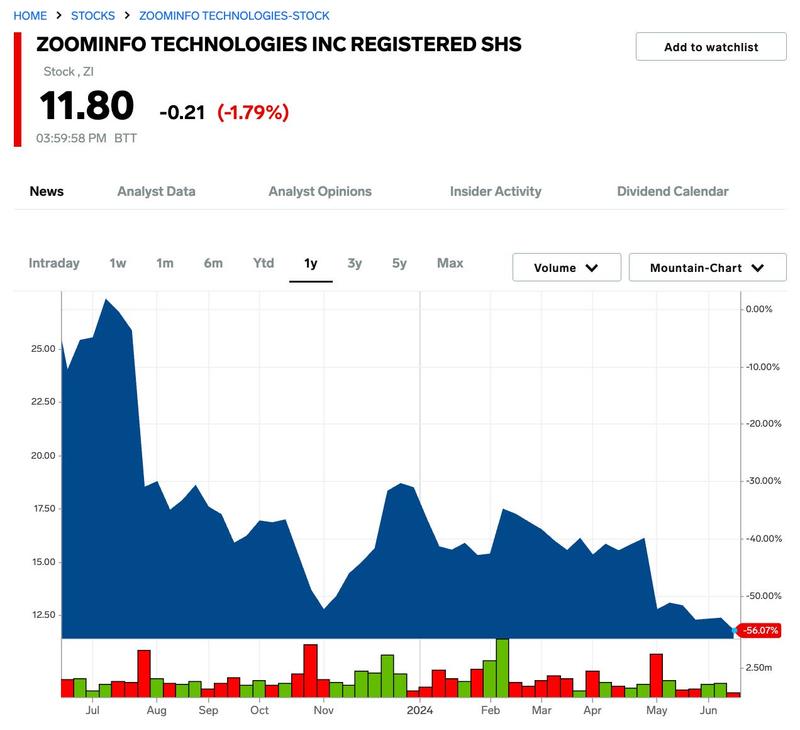
Task: Click the Add to watchlist button
Action: point(711,47)
